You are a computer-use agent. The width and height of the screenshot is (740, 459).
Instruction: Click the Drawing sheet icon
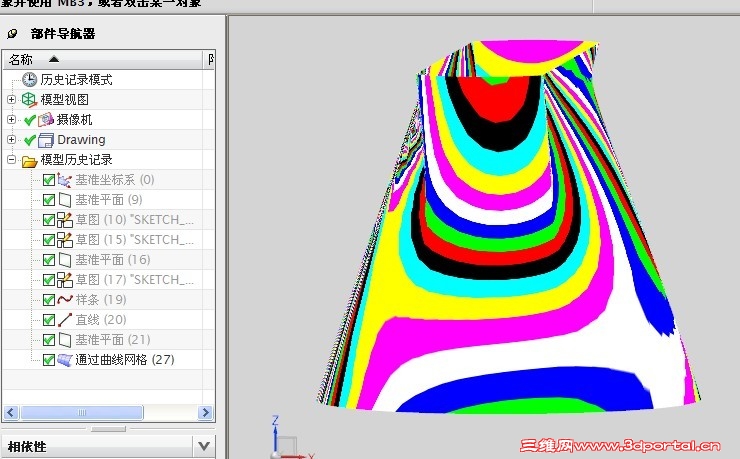(x=46, y=140)
